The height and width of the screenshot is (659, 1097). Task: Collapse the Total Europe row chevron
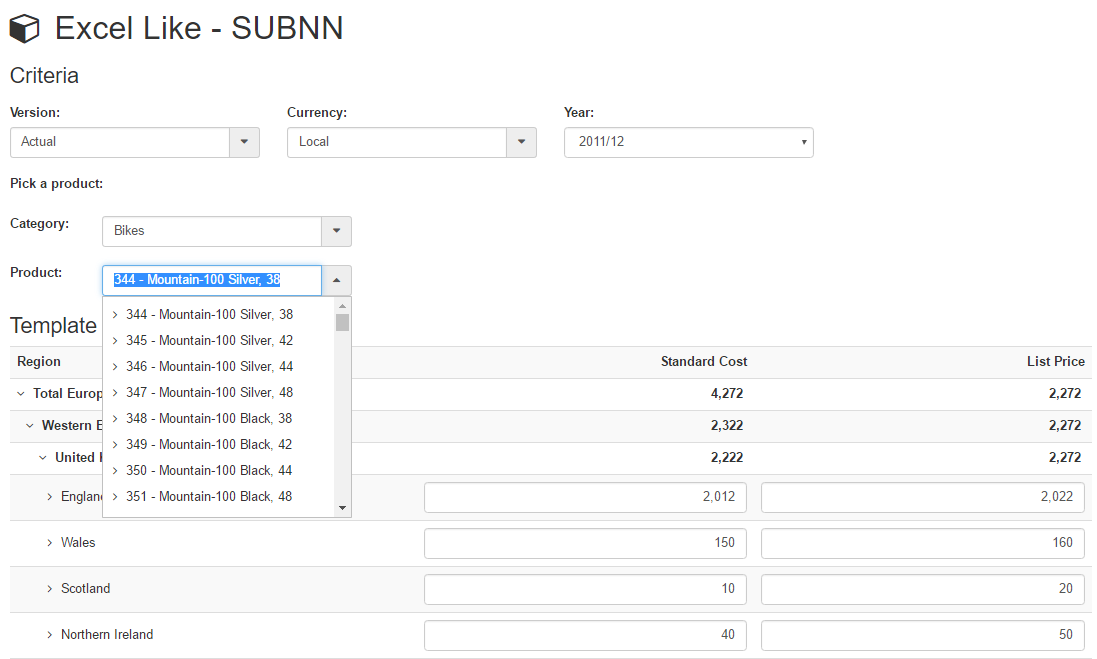[x=21, y=394]
